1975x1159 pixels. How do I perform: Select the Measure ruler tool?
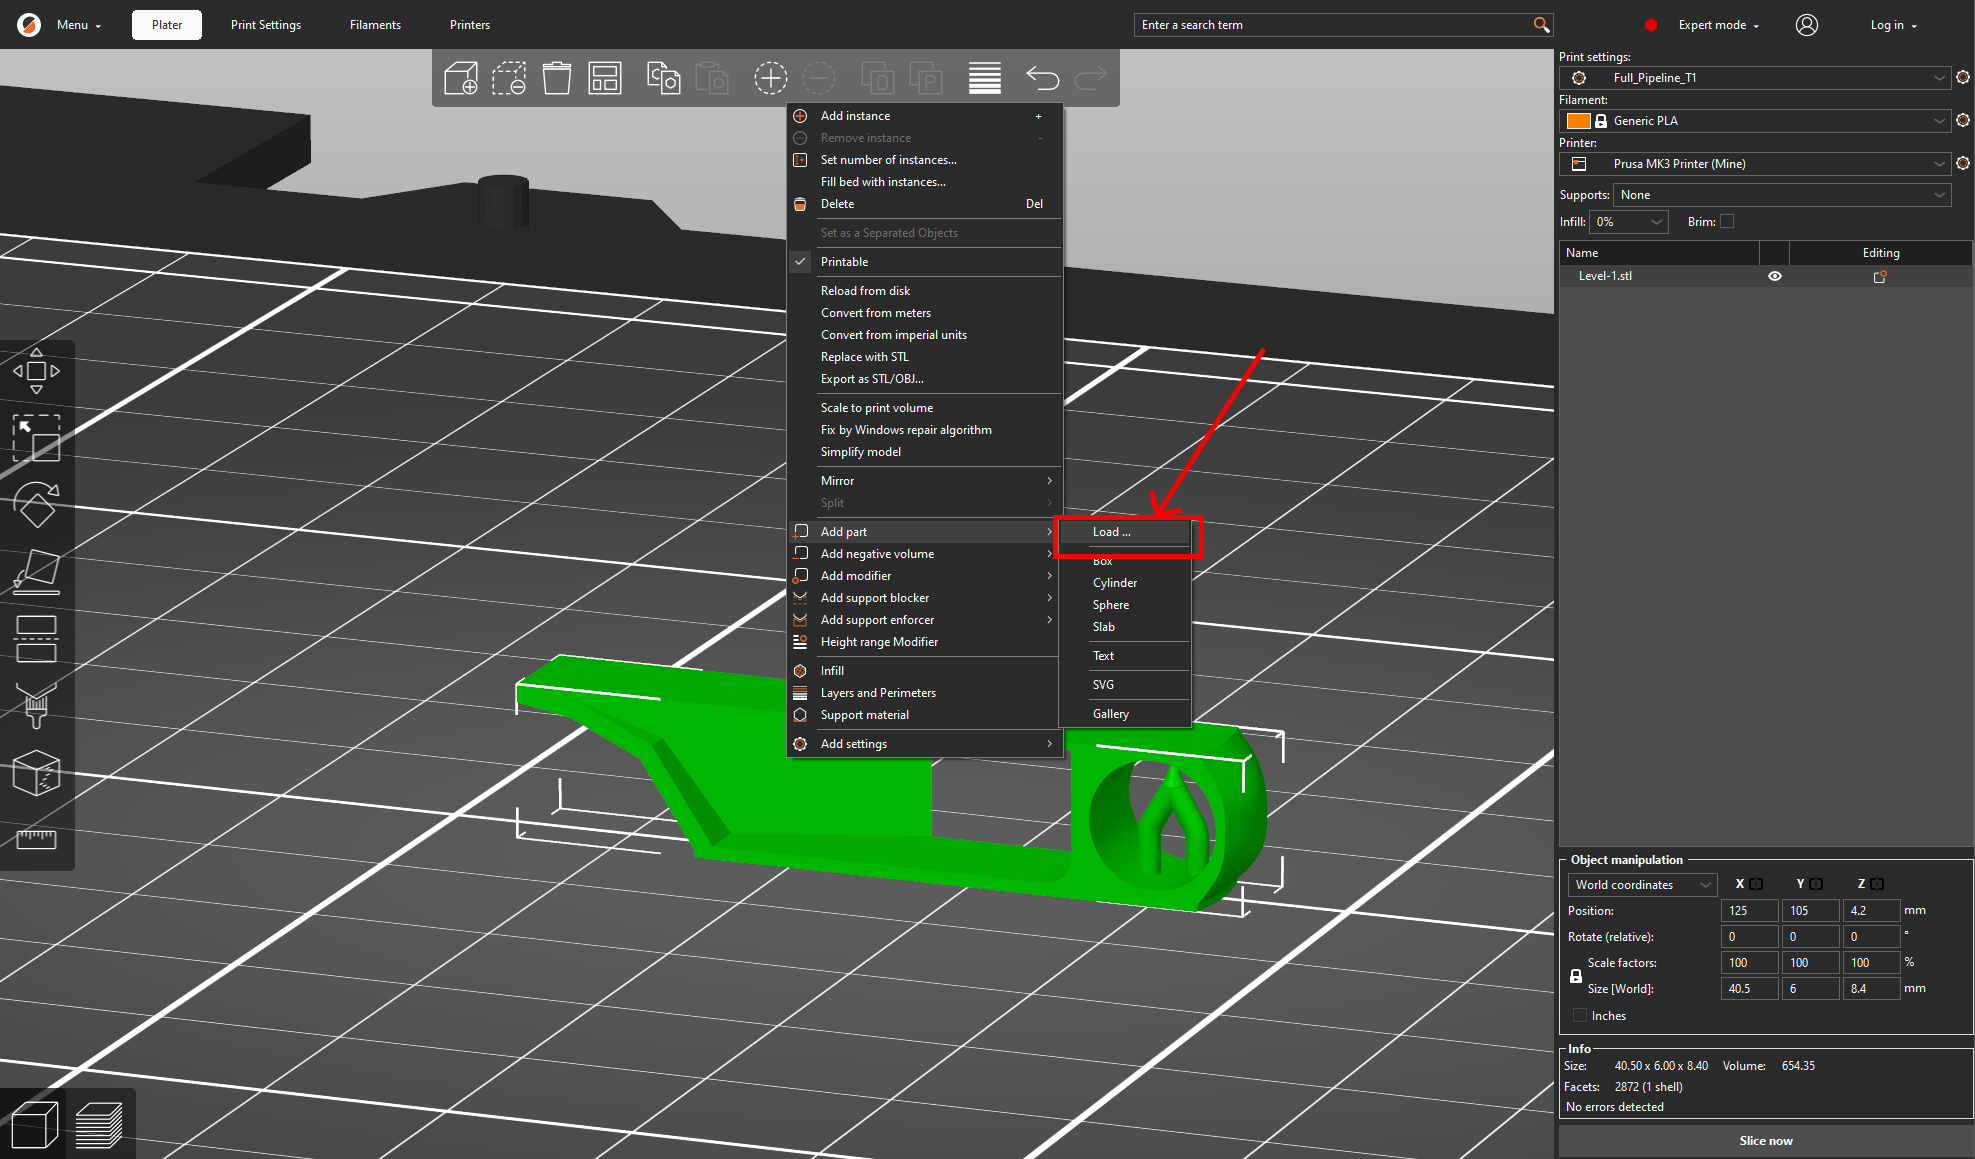(x=36, y=839)
